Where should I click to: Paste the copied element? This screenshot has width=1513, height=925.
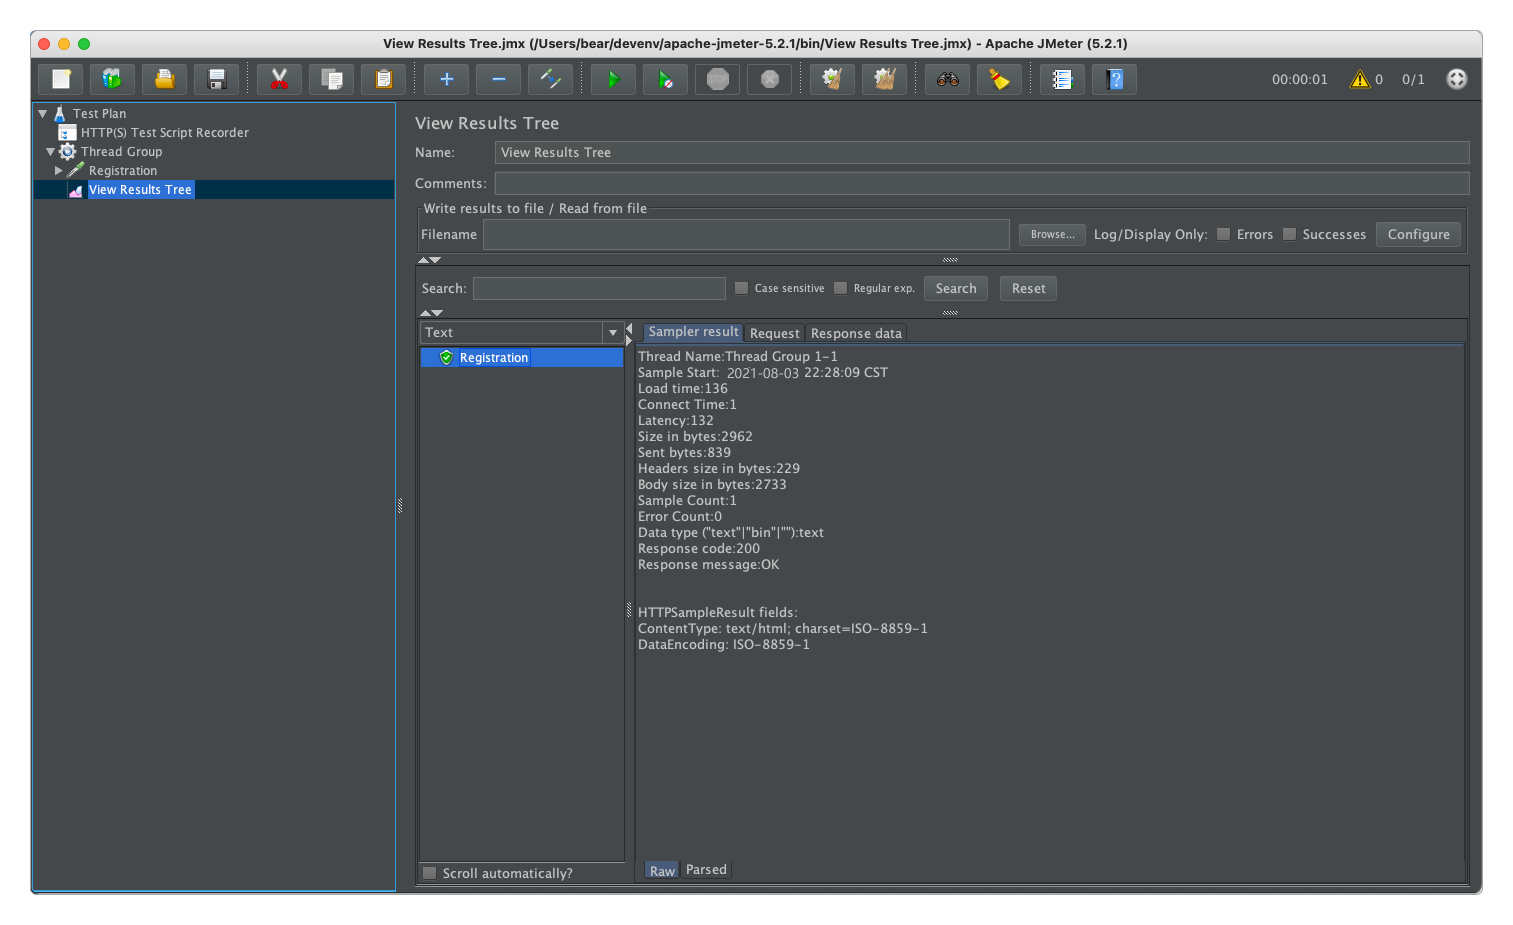[x=383, y=79]
